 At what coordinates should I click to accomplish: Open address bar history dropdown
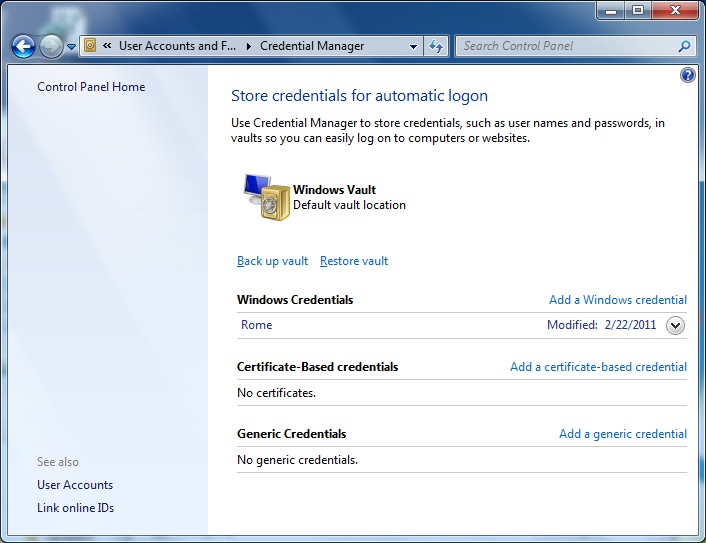tap(413, 46)
